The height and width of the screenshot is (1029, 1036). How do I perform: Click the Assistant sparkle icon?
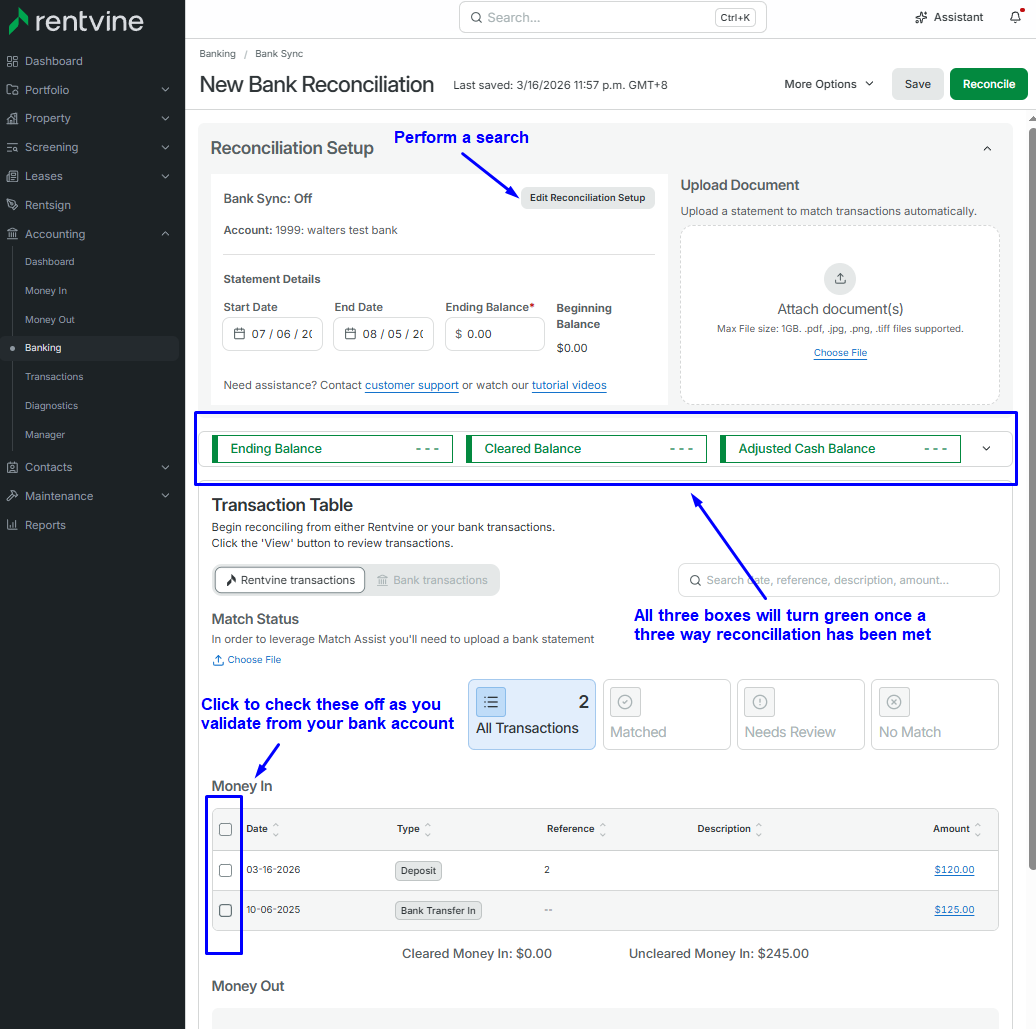921,18
